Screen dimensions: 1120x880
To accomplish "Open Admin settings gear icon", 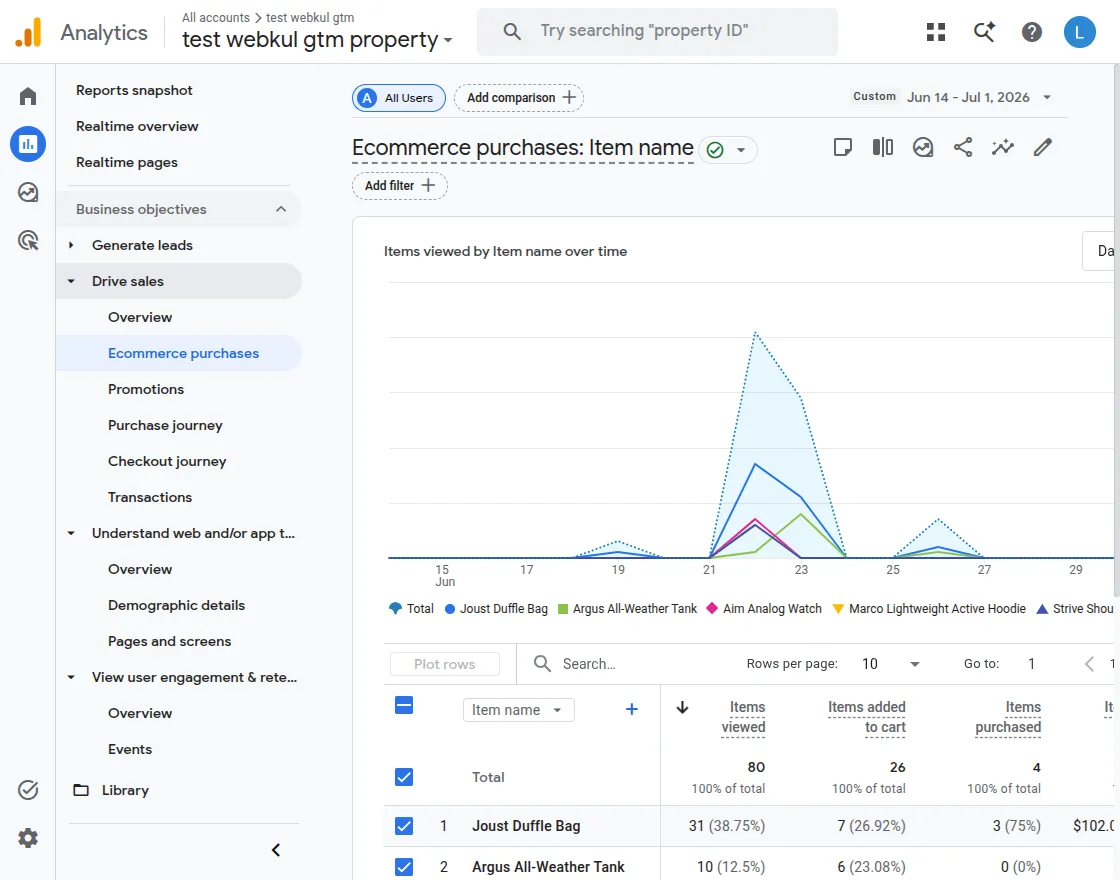I will [28, 838].
